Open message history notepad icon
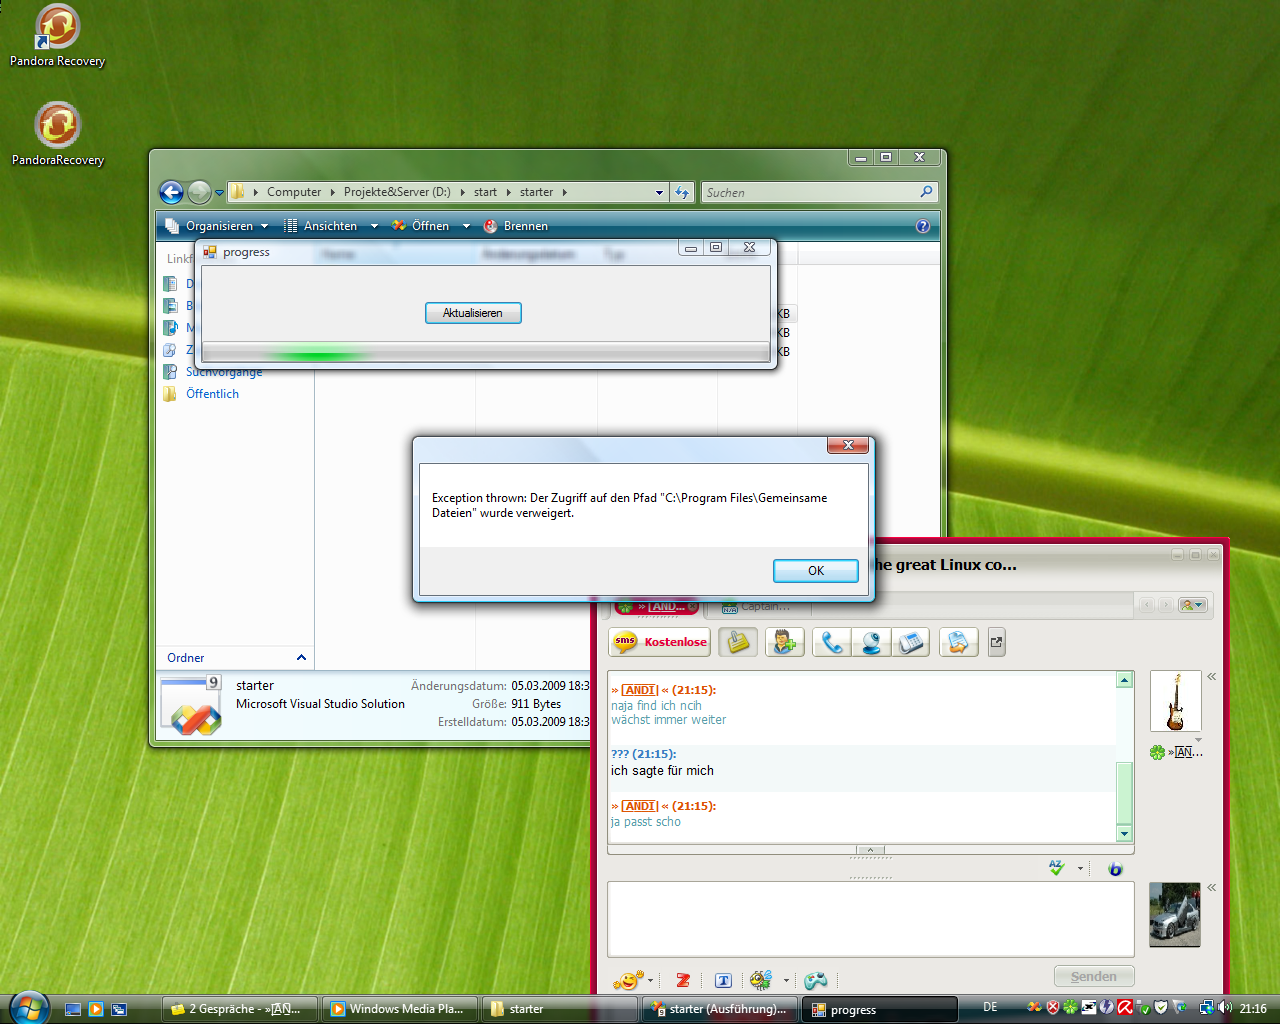The image size is (1280, 1024). [738, 642]
